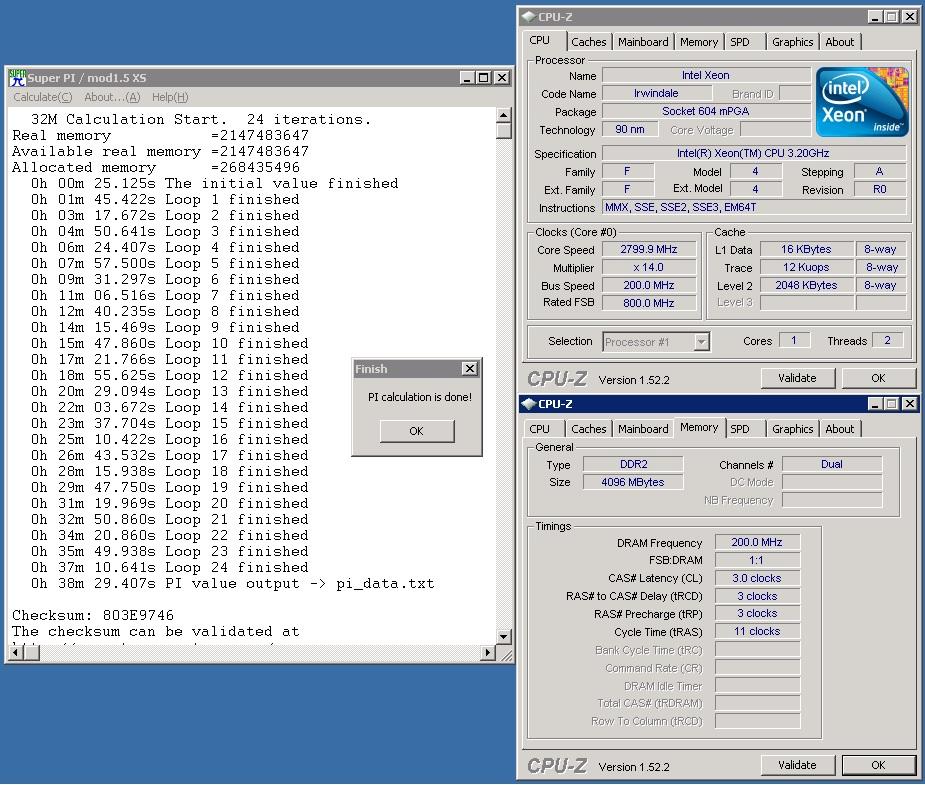
Task: Click the lower CPU-Z window title icon
Action: 529,403
